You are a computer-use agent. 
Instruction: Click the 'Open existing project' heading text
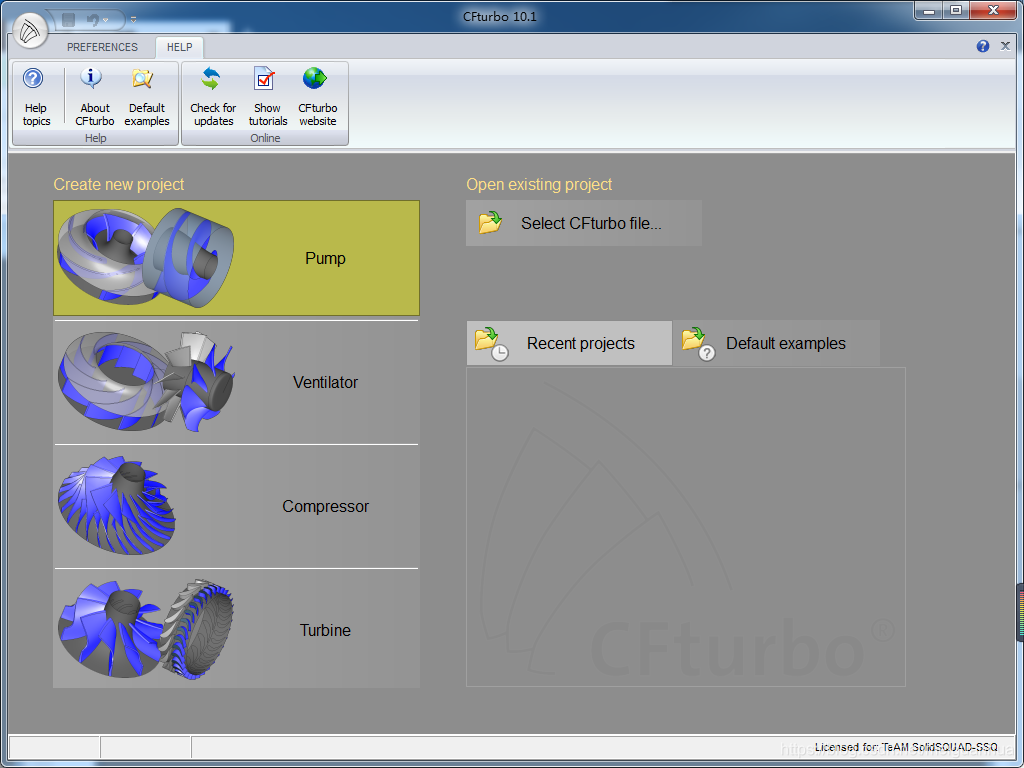pyautogui.click(x=539, y=185)
